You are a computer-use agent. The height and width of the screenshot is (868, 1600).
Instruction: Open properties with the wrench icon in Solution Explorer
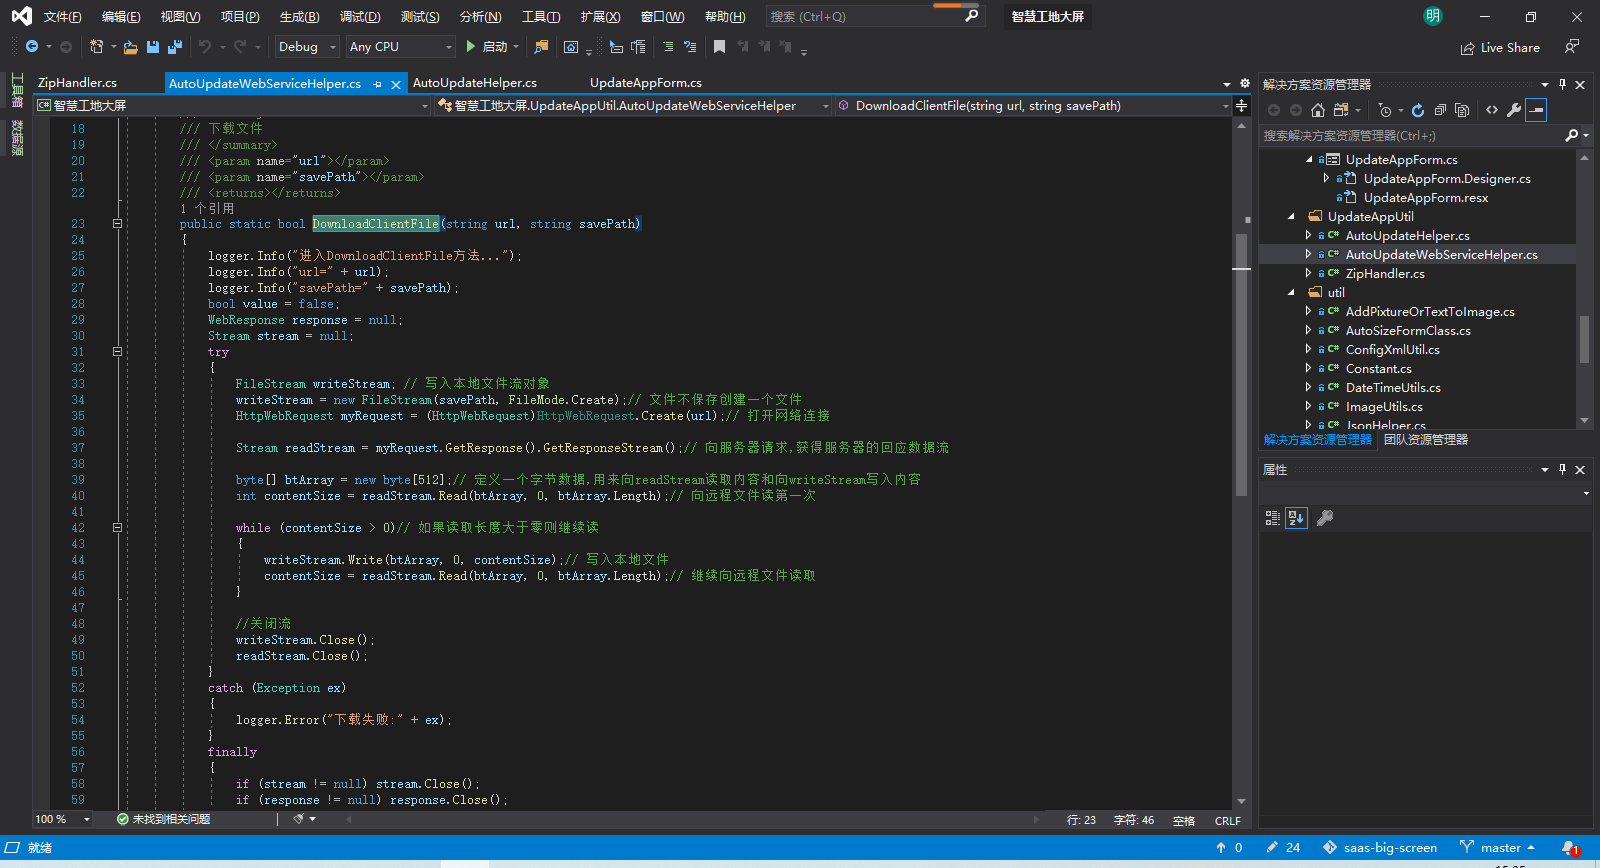[1514, 110]
